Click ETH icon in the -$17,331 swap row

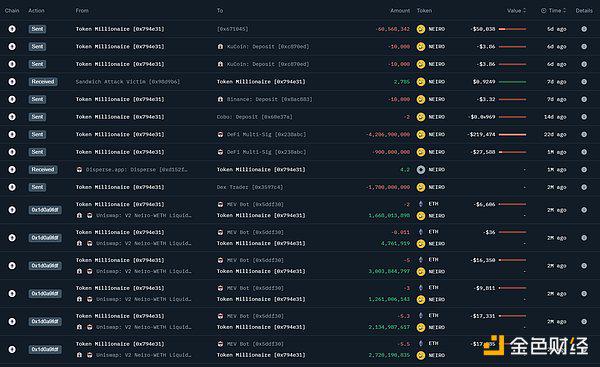(421, 316)
